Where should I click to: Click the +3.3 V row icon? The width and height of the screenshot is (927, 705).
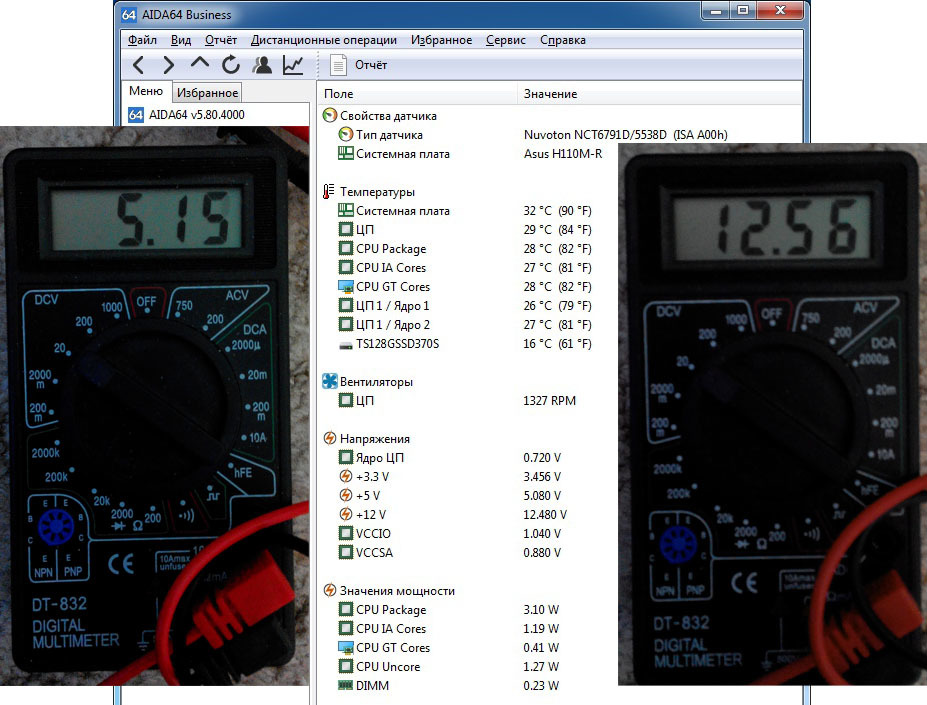point(346,476)
